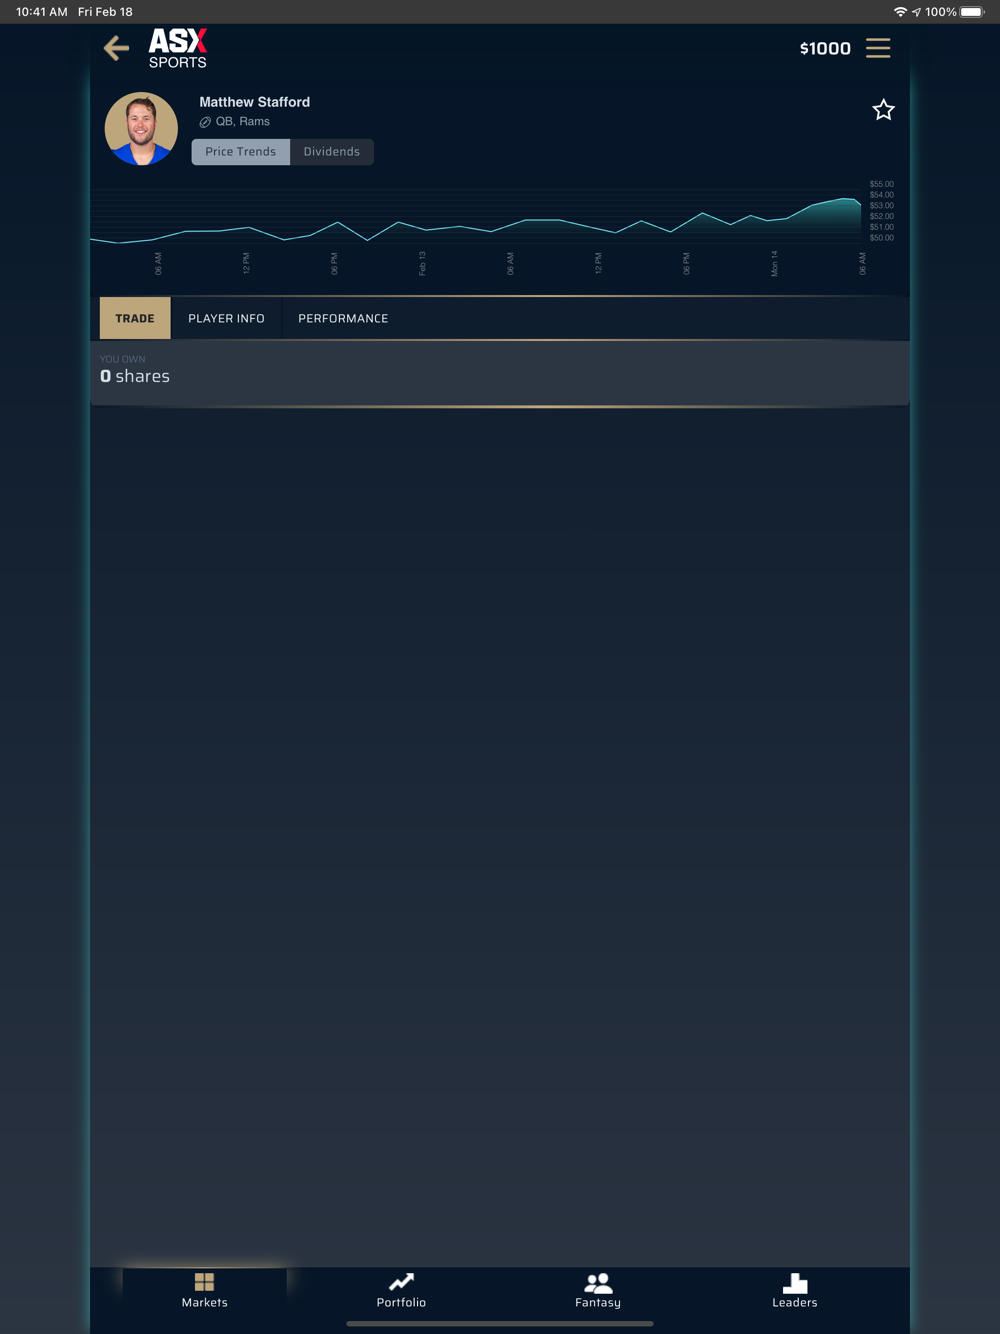The height and width of the screenshot is (1334, 1000).
Task: Tap the 10:41 AM clock
Action: (41, 12)
